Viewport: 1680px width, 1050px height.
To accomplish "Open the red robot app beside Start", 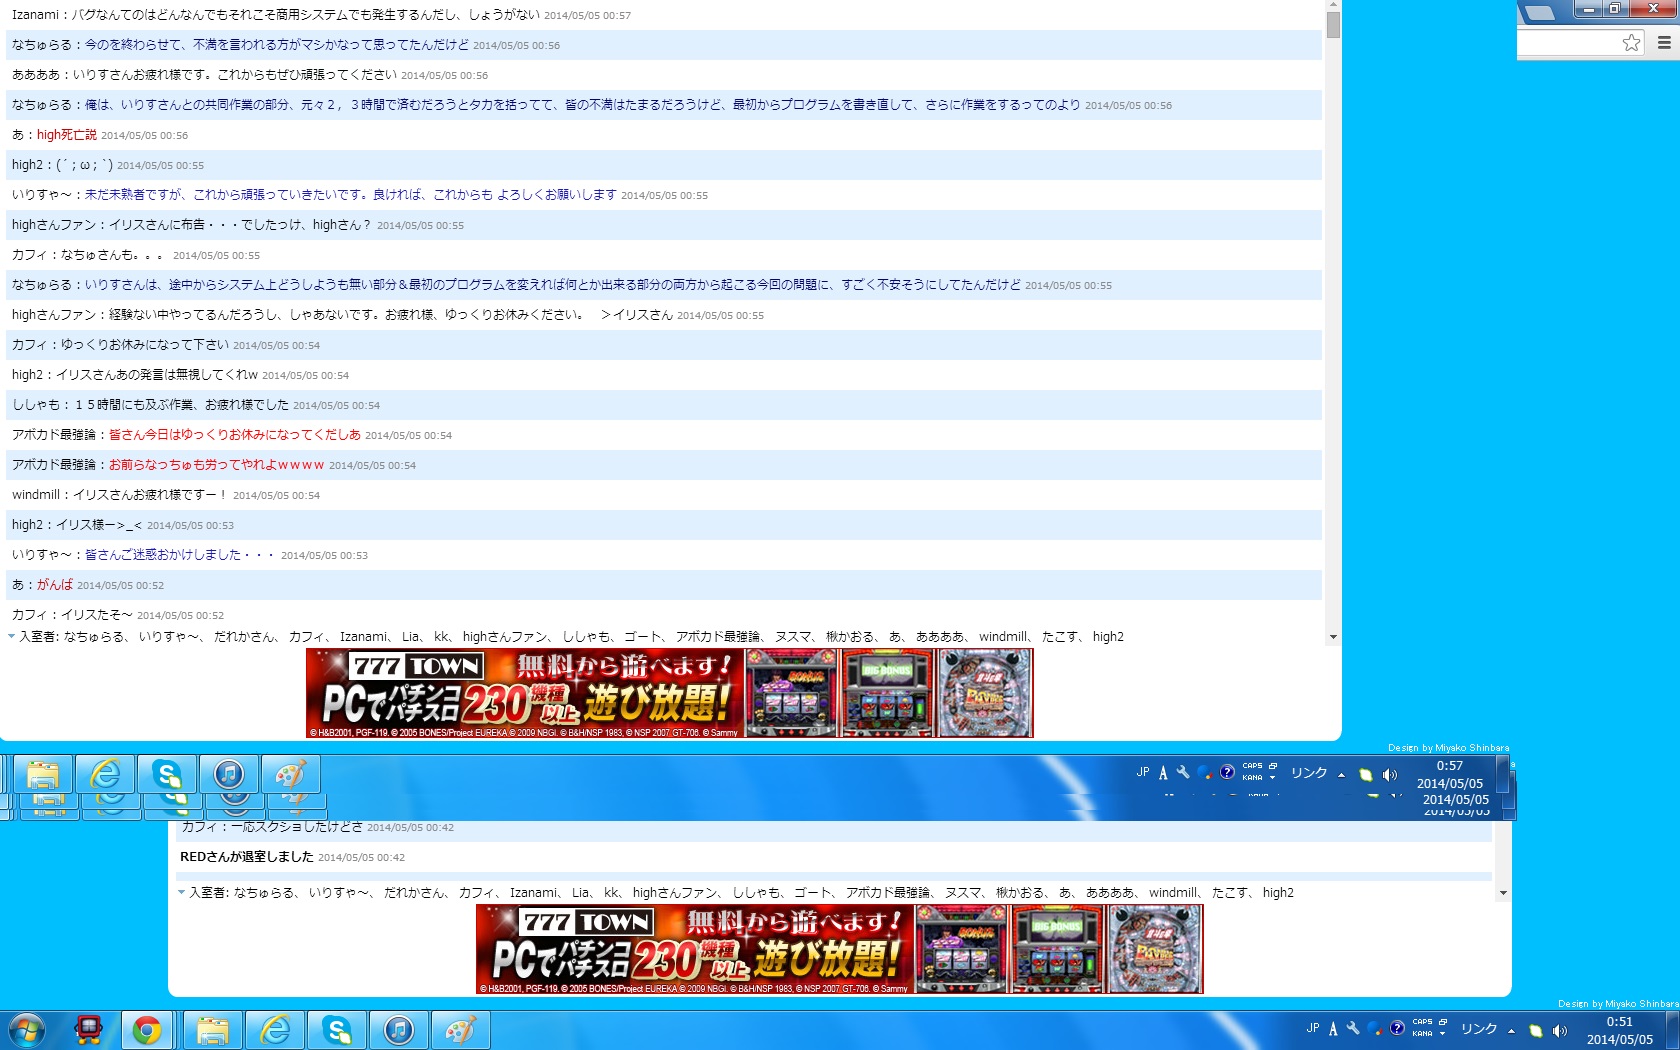I will (89, 1030).
